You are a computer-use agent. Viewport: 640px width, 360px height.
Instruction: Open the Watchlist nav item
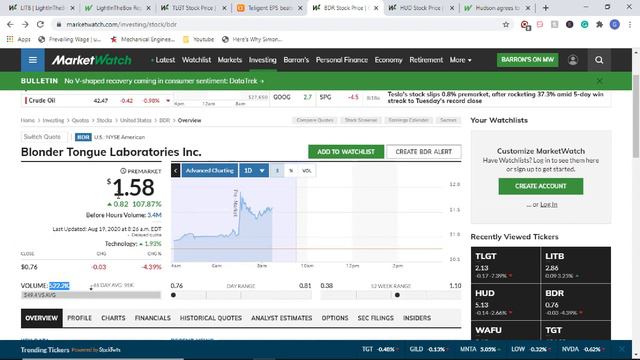(196, 60)
